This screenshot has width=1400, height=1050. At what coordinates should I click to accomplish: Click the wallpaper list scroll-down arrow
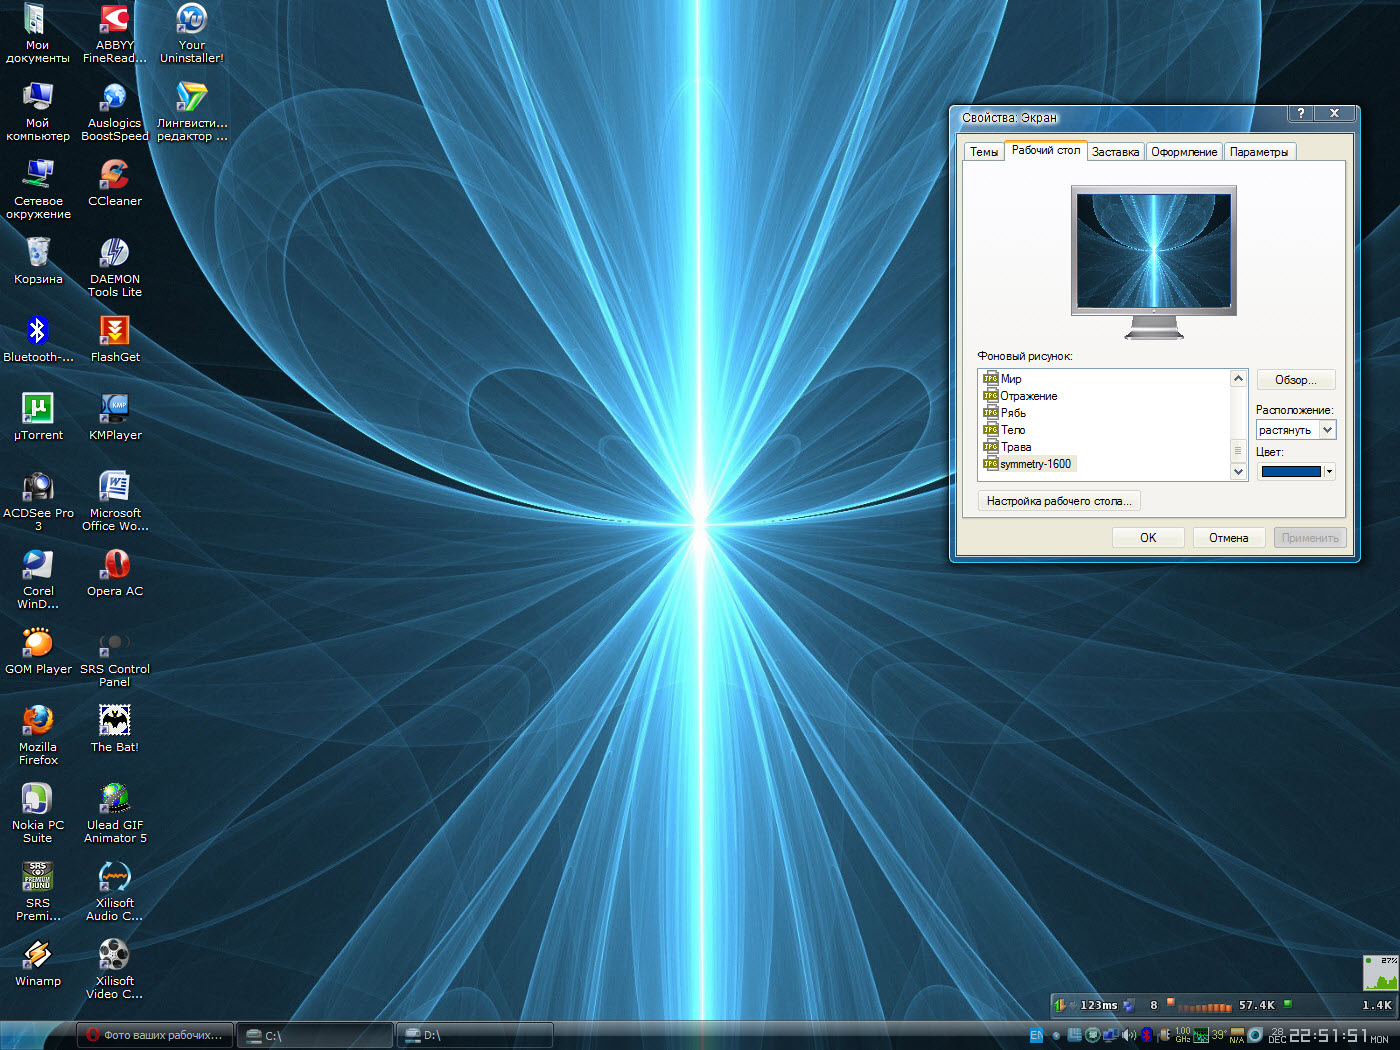click(1238, 472)
